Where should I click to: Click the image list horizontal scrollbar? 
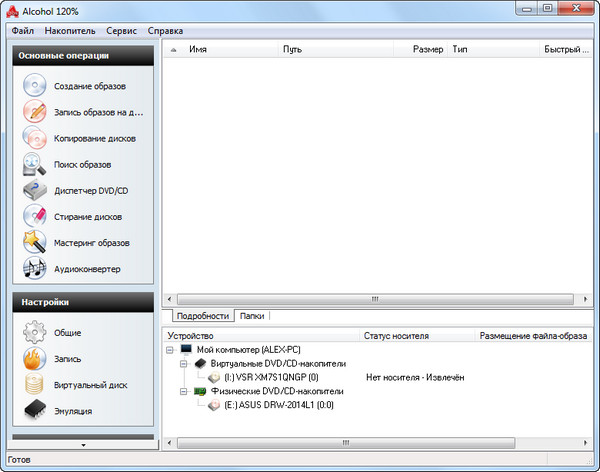click(x=376, y=298)
